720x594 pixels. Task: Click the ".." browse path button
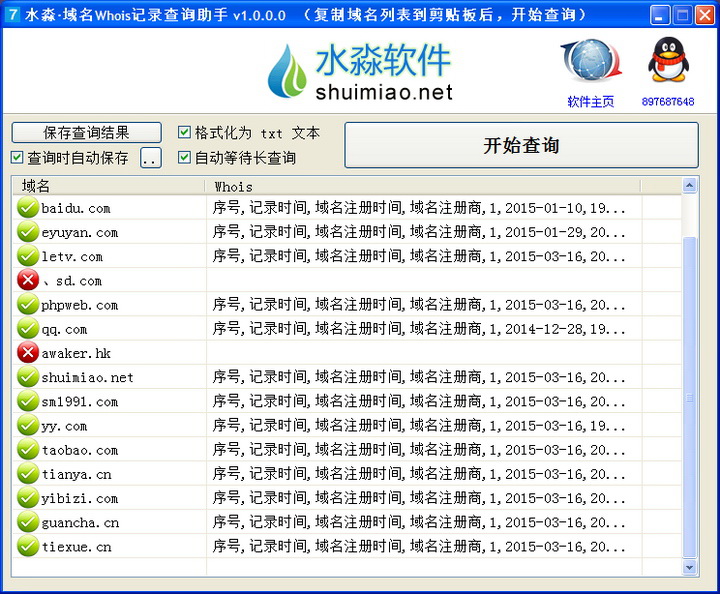[151, 158]
